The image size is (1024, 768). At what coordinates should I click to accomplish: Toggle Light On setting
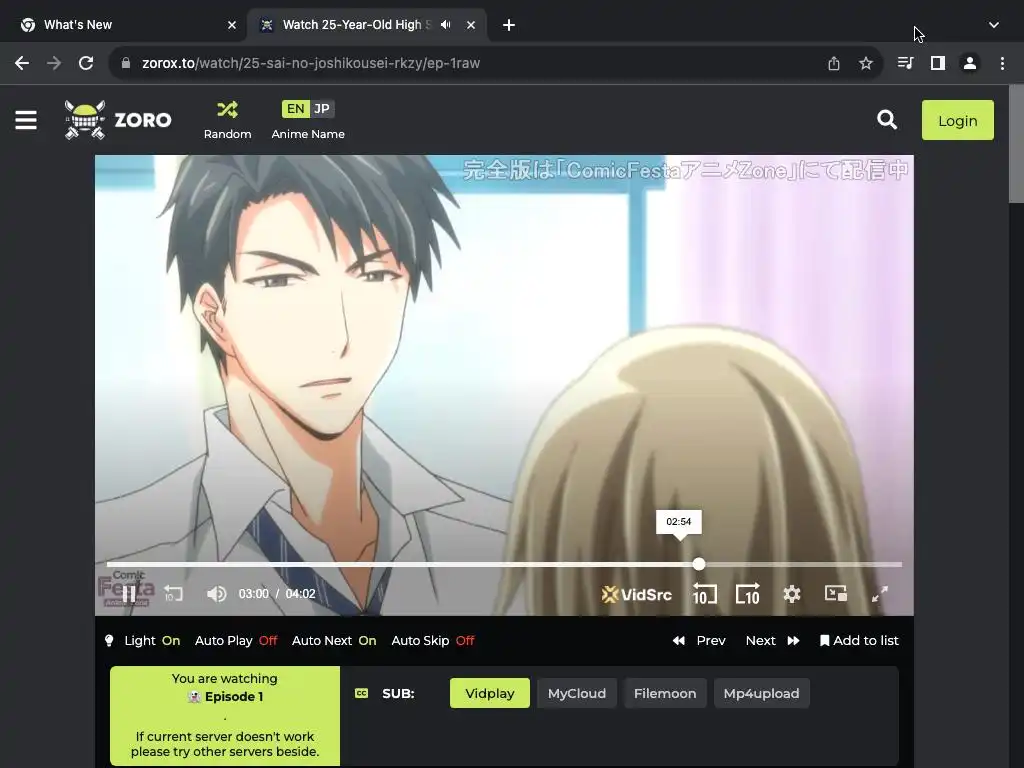click(x=142, y=641)
